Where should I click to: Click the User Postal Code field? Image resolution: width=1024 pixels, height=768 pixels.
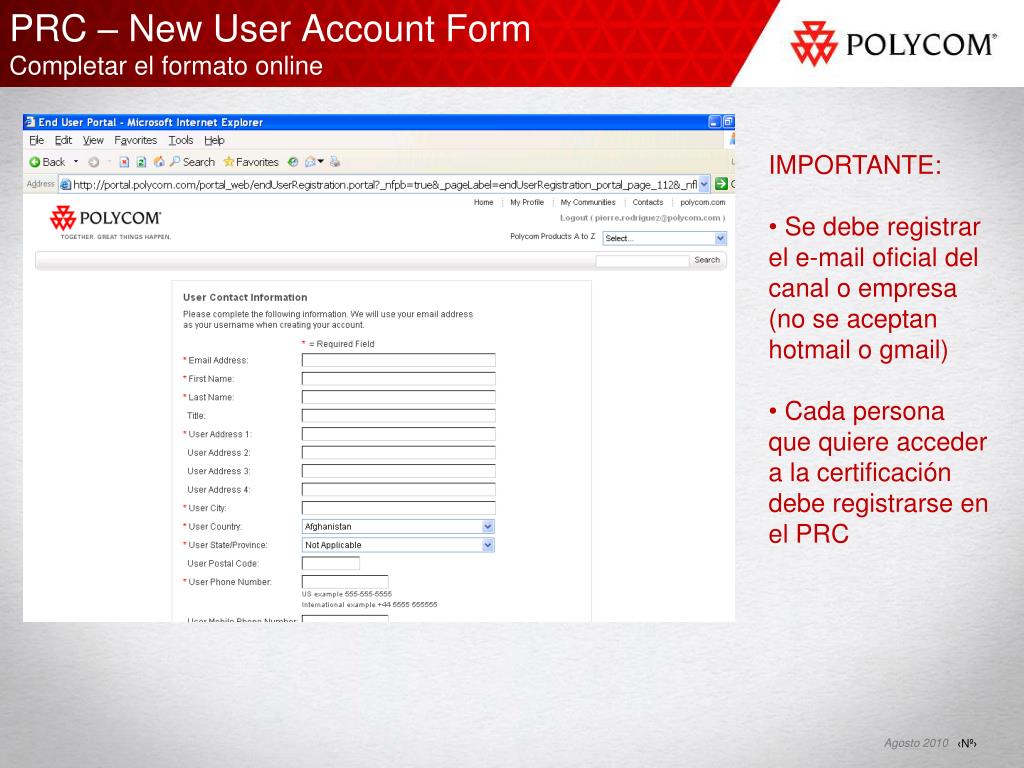pyautogui.click(x=330, y=563)
